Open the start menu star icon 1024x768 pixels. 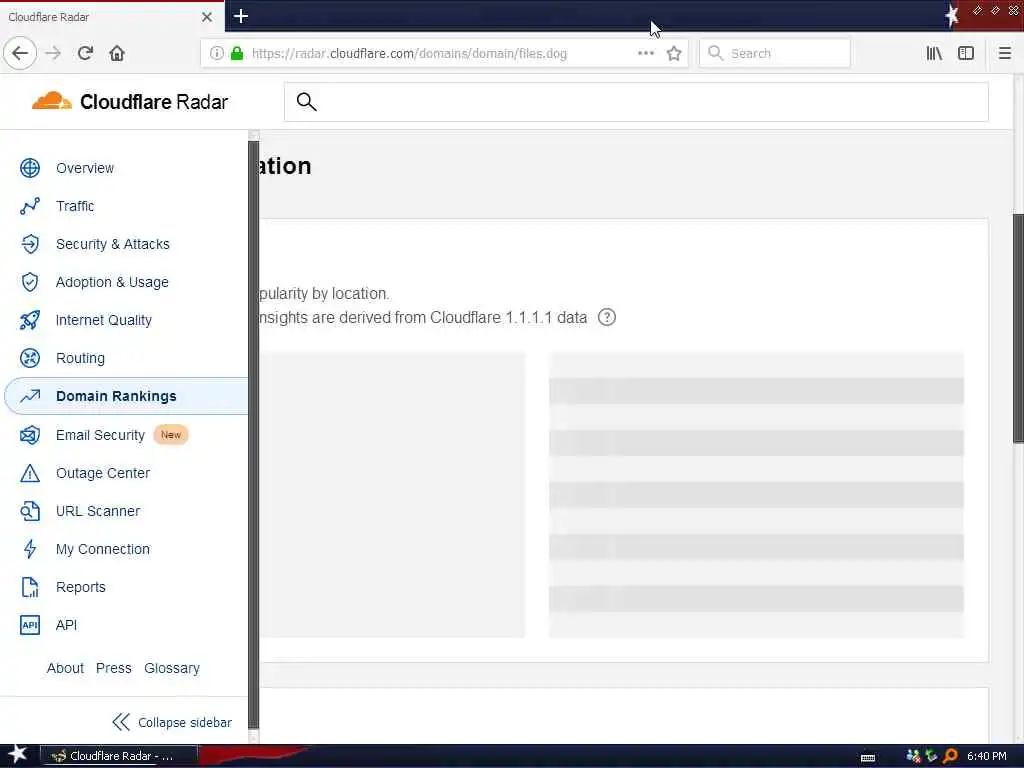[18, 755]
